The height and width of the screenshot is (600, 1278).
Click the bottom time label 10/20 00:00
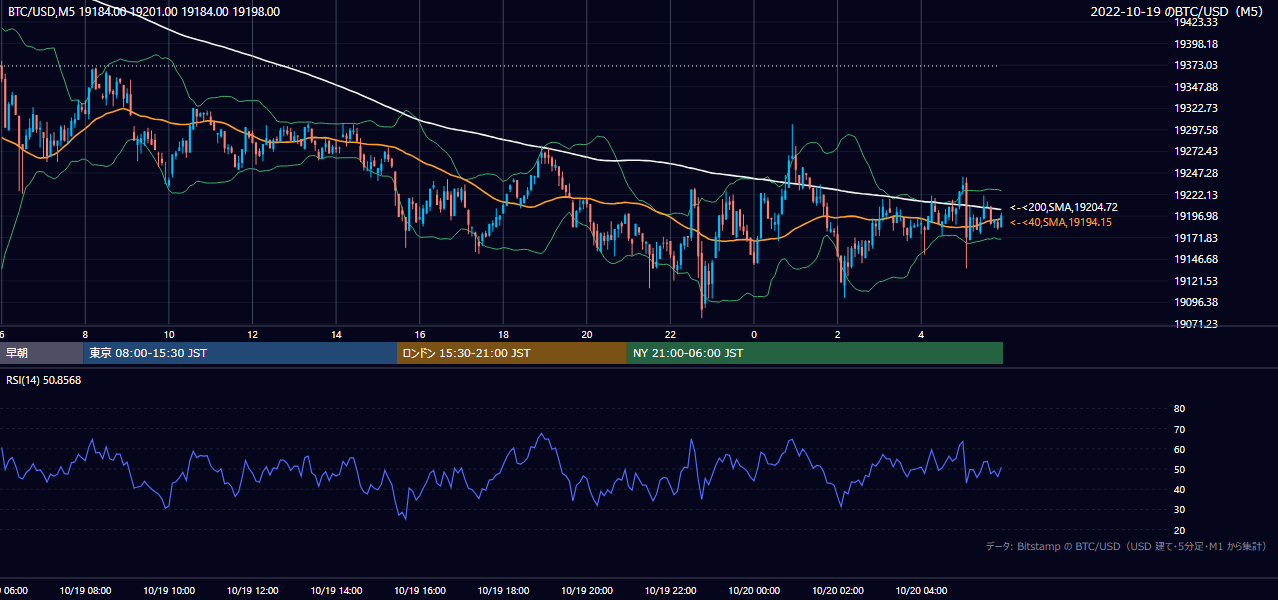pyautogui.click(x=754, y=591)
